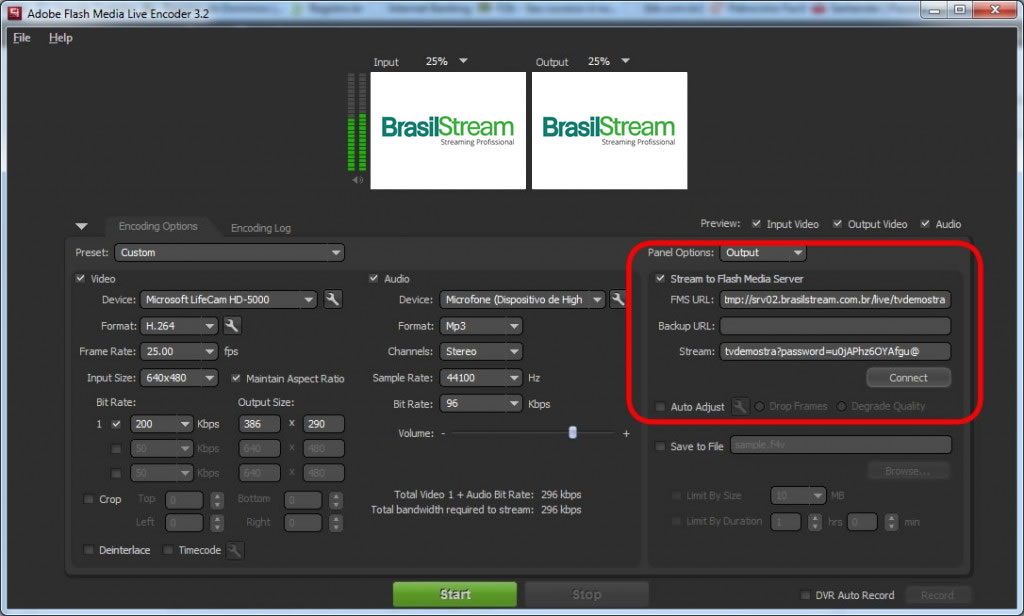Click the Input preview thumbnail

(x=448, y=131)
